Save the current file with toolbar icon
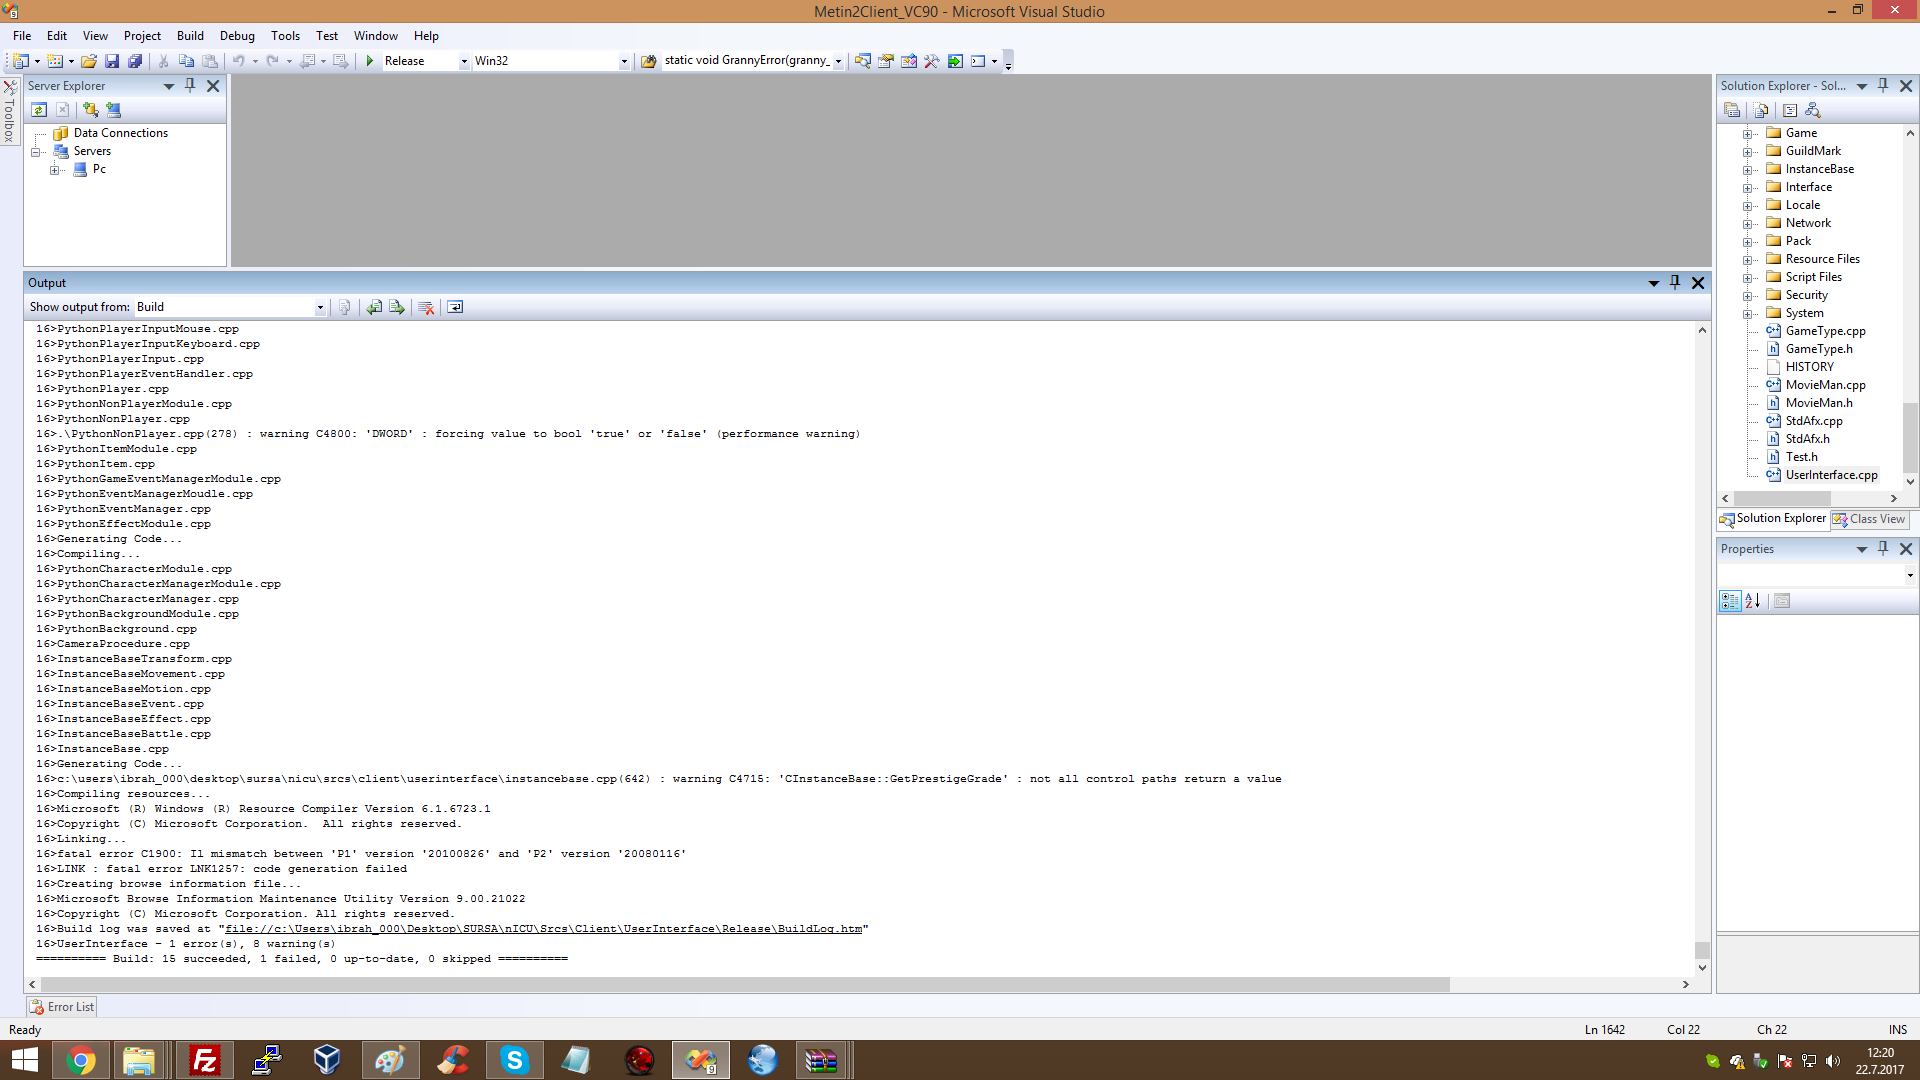The image size is (1920, 1080). (112, 61)
